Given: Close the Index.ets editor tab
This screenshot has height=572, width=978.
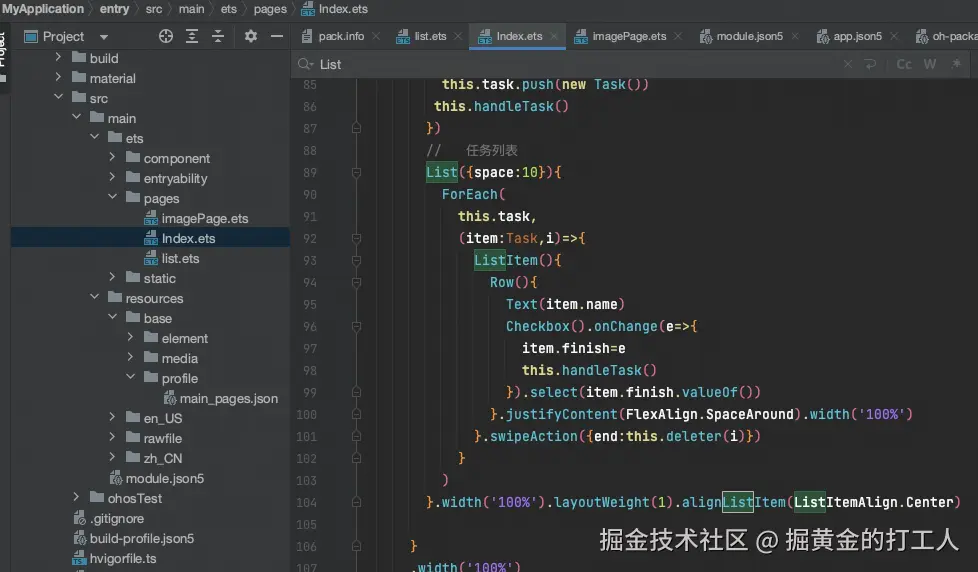Looking at the screenshot, I should click(553, 36).
